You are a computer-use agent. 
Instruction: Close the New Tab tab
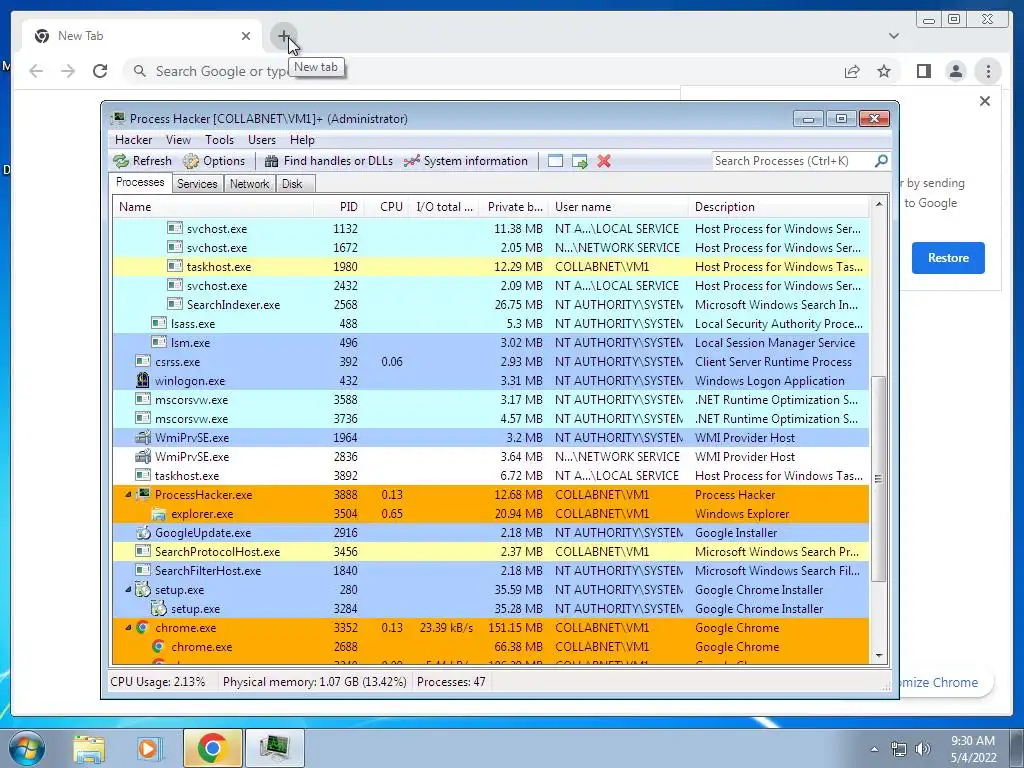246,36
